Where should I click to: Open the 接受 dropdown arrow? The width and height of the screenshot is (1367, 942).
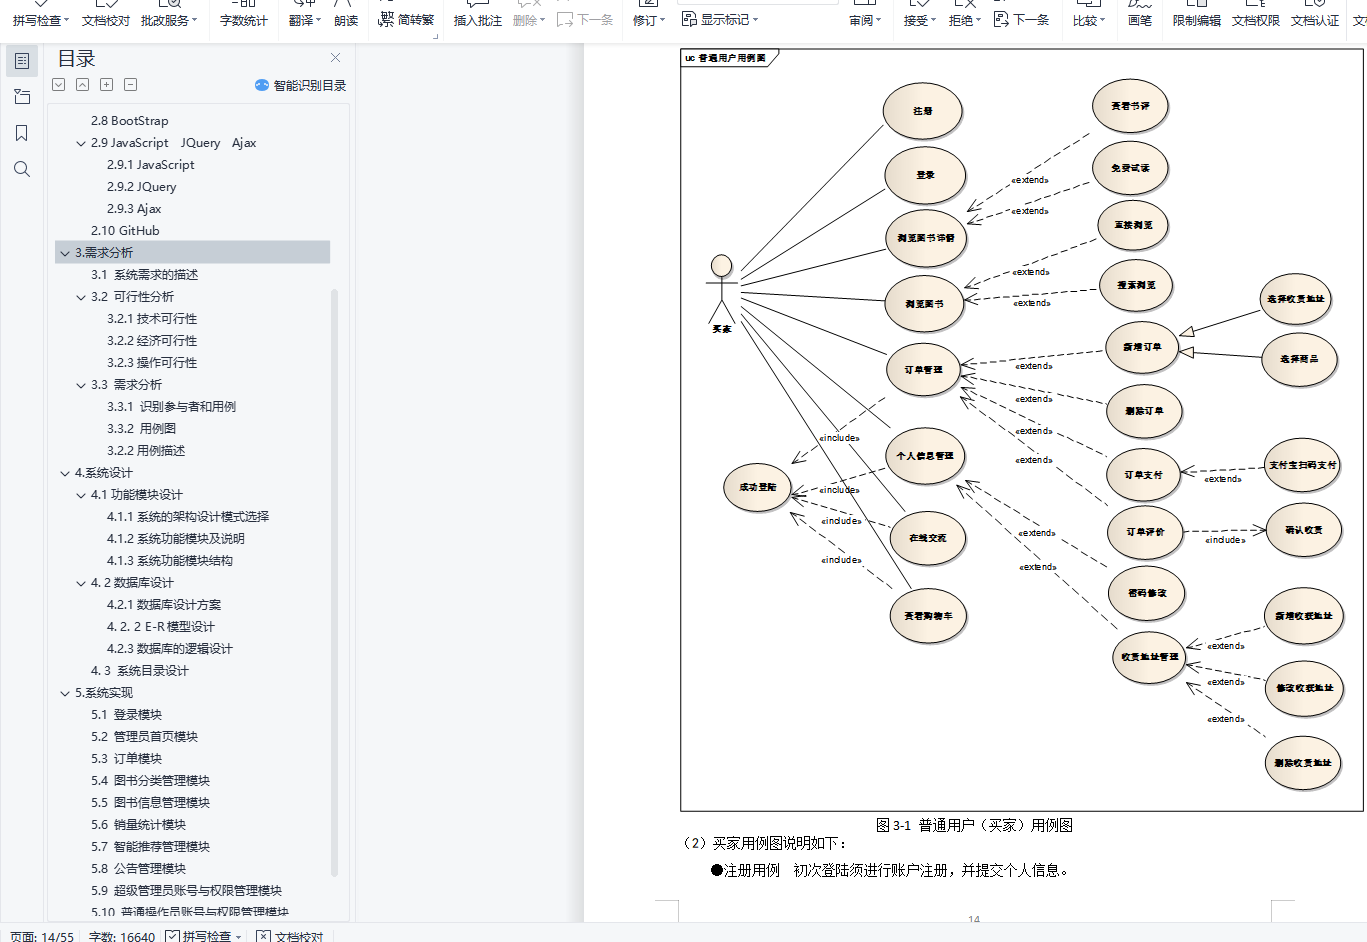coord(933,20)
